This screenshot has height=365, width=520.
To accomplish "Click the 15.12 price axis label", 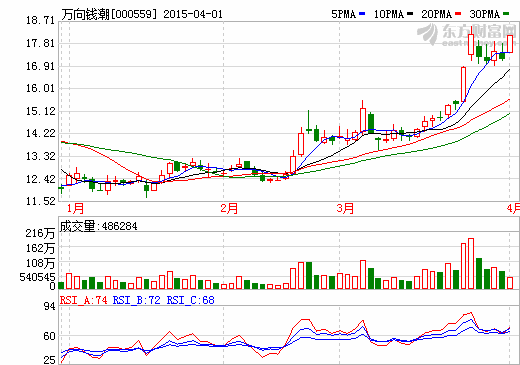I will (x=40, y=111).
